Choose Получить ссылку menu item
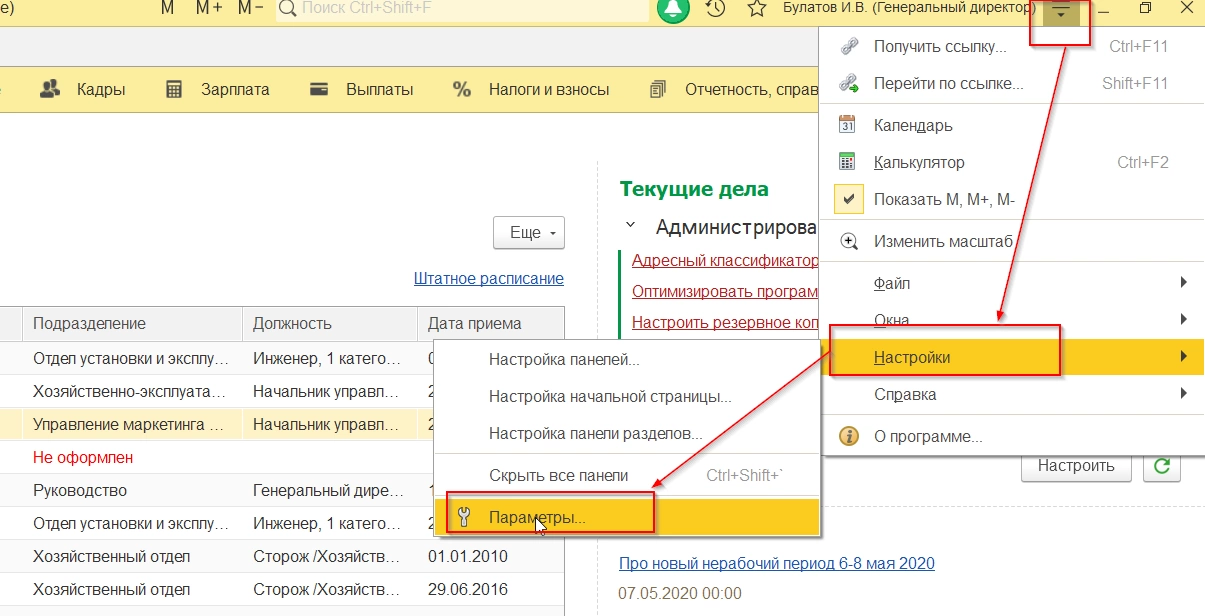Screen dimensions: 1205x616 pos(1012,46)
